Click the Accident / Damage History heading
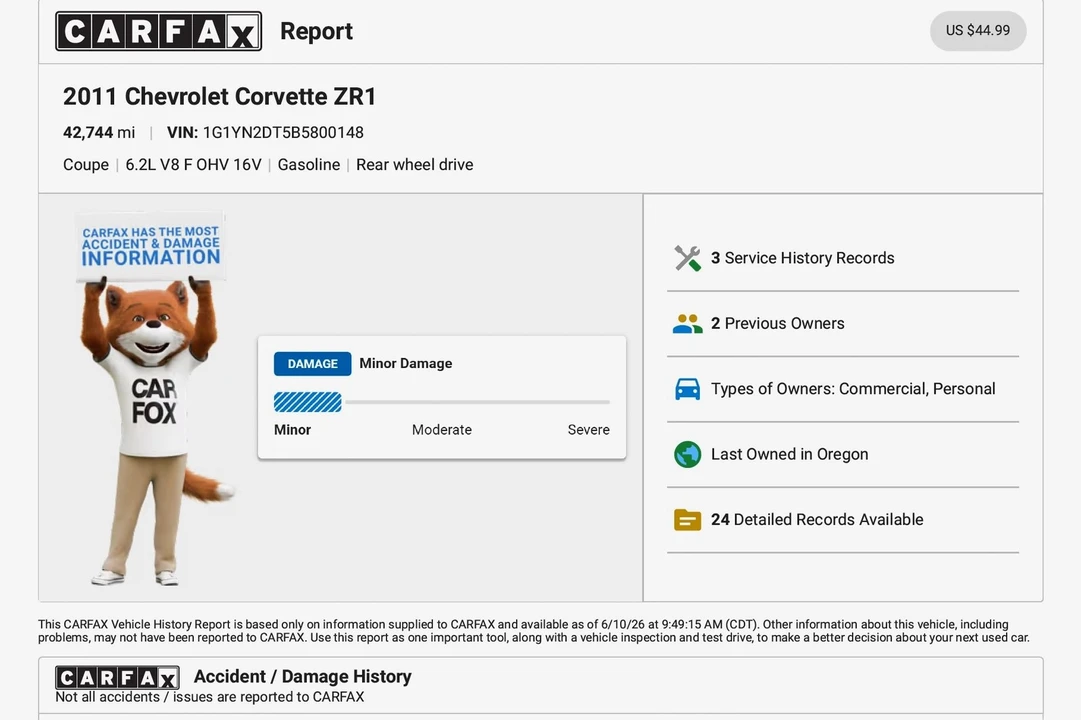This screenshot has width=1081, height=720. point(302,677)
